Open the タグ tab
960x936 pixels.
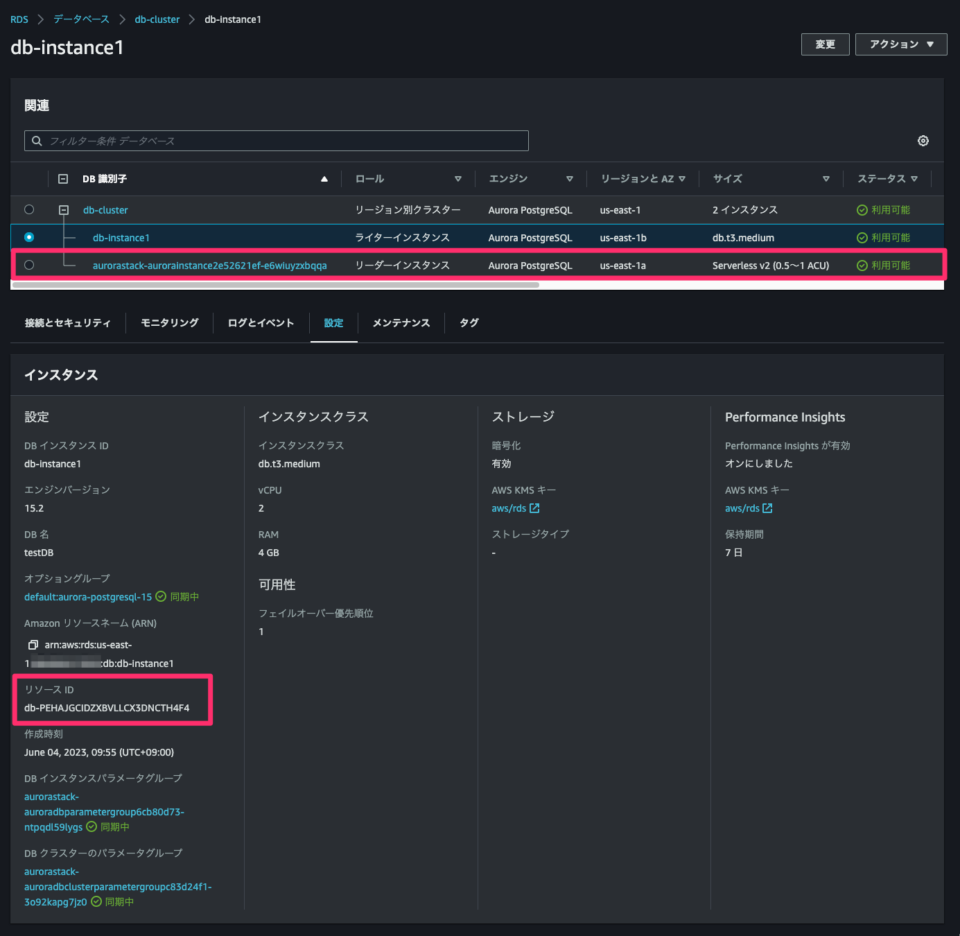[x=469, y=323]
